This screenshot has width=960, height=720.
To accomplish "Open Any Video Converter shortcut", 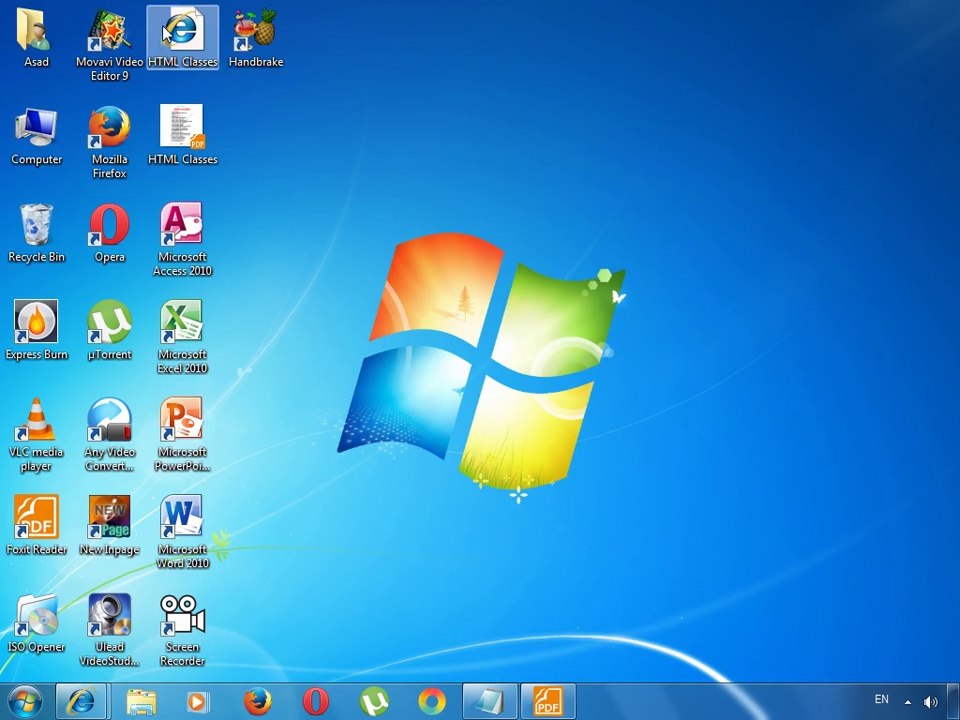I will 110,435.
